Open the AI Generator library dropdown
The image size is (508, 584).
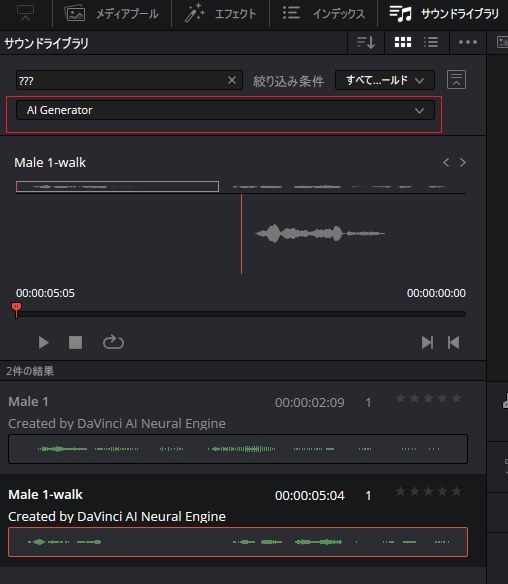pyautogui.click(x=225, y=110)
